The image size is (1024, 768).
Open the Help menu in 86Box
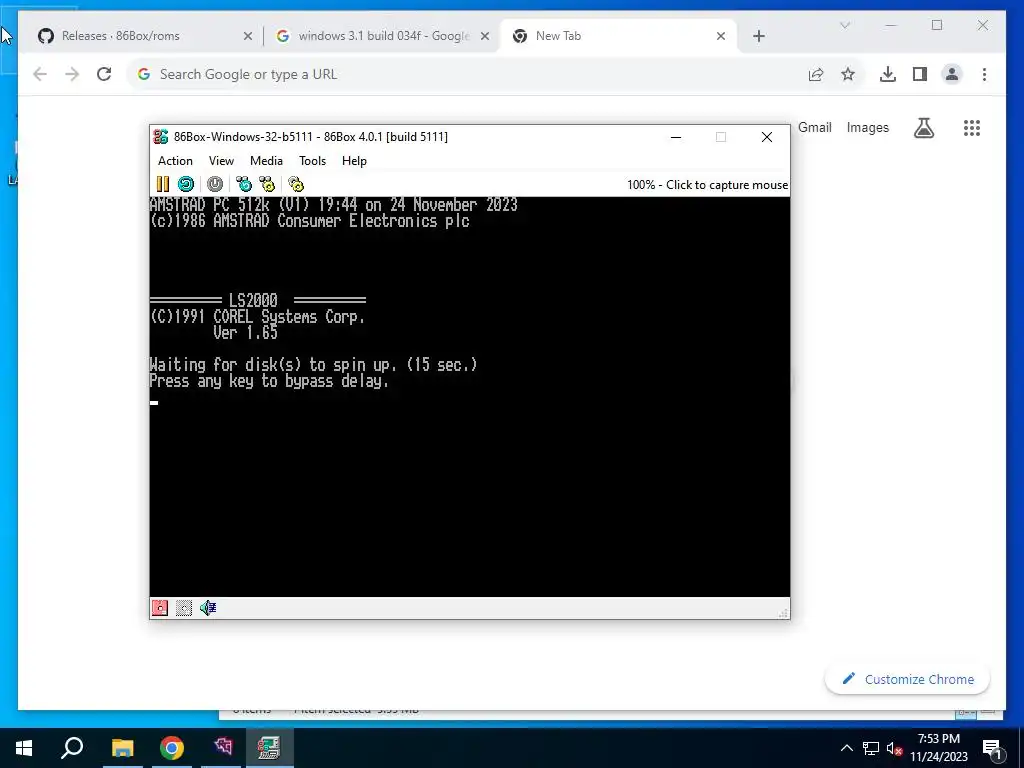tap(354, 161)
